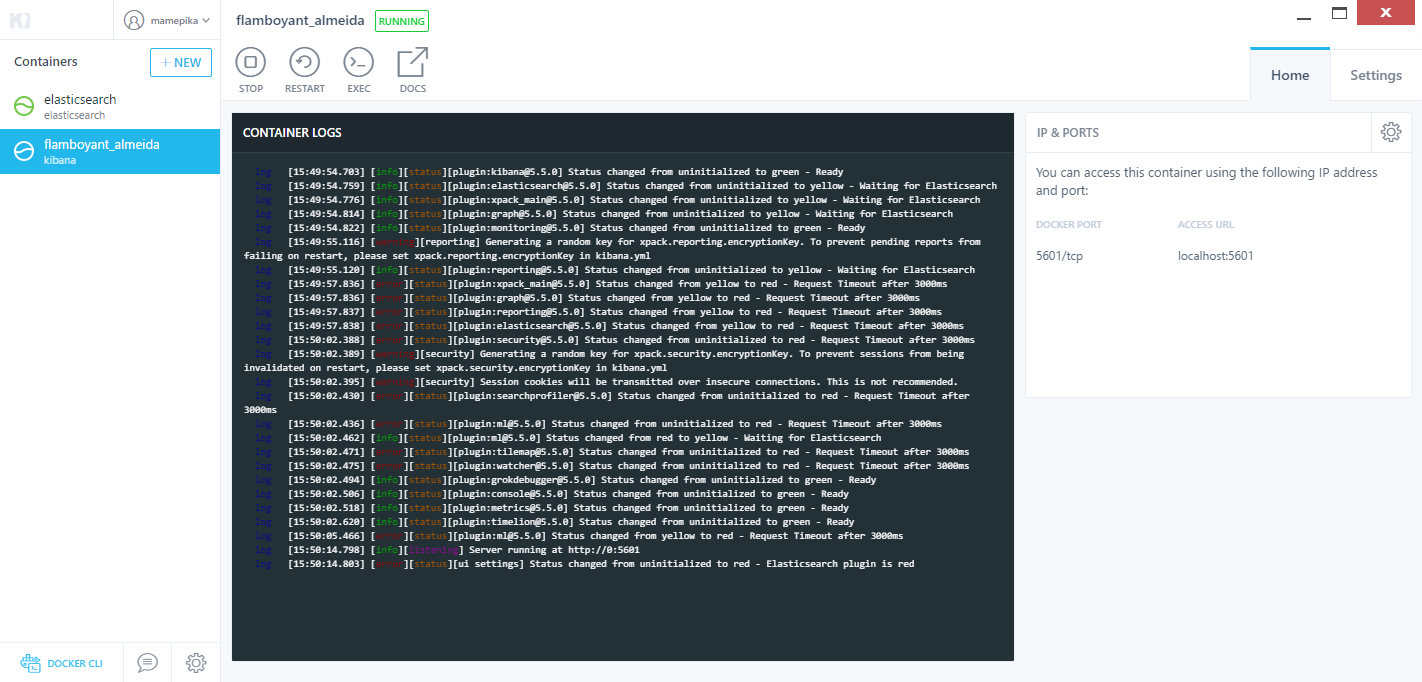This screenshot has height=682, width=1422.
Task: Click the Containers sidebar heading
Action: 46,62
